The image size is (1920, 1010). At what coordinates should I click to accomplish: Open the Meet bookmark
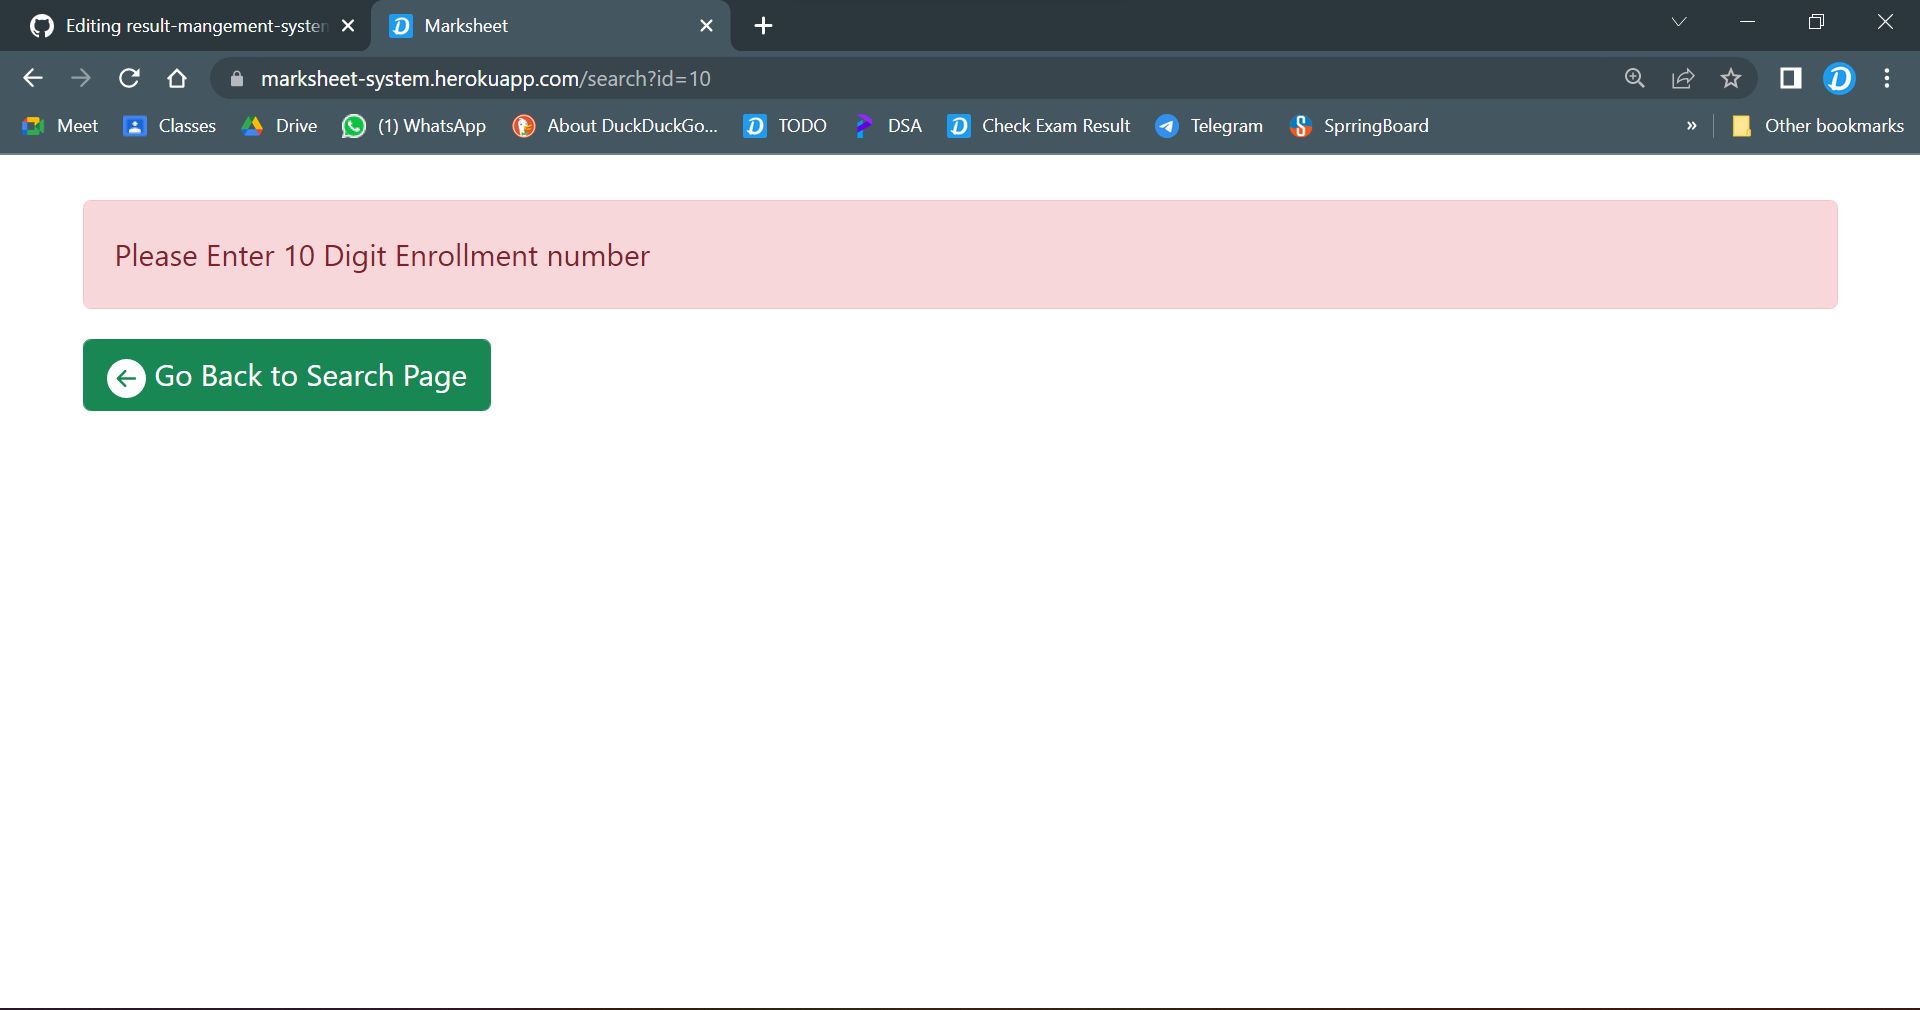pyautogui.click(x=60, y=126)
